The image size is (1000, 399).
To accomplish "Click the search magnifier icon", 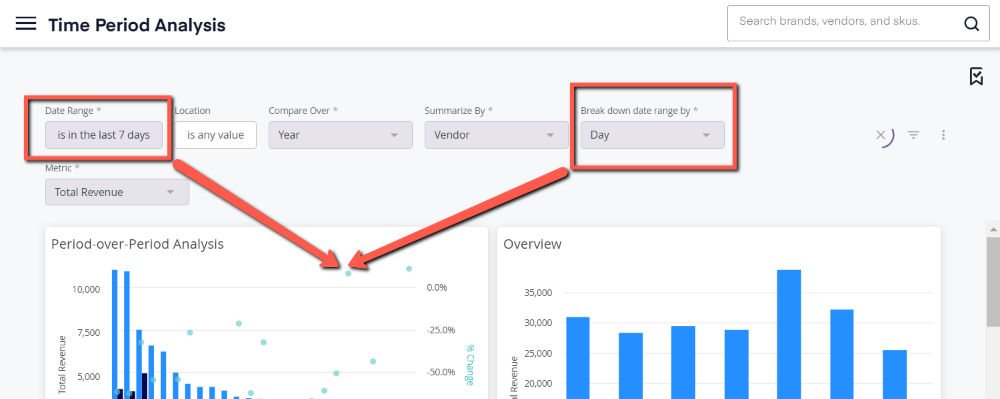I will (x=971, y=24).
